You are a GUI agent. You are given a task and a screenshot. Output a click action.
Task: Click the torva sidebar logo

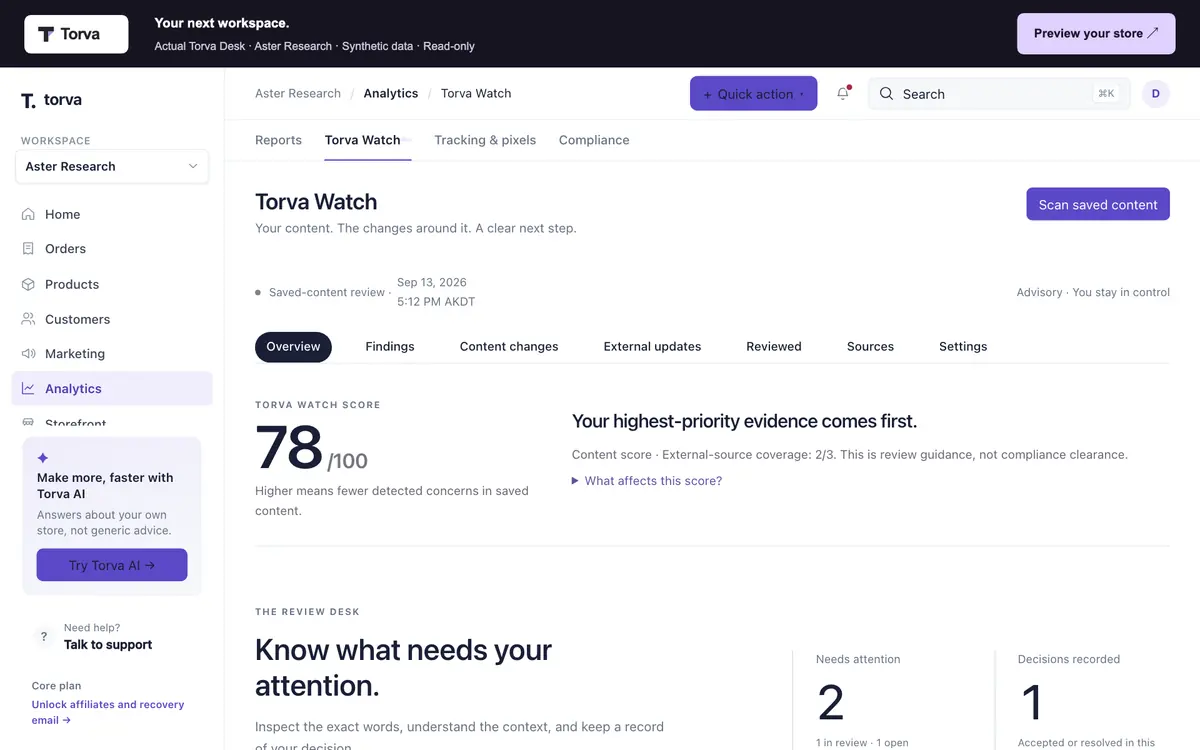(51, 100)
